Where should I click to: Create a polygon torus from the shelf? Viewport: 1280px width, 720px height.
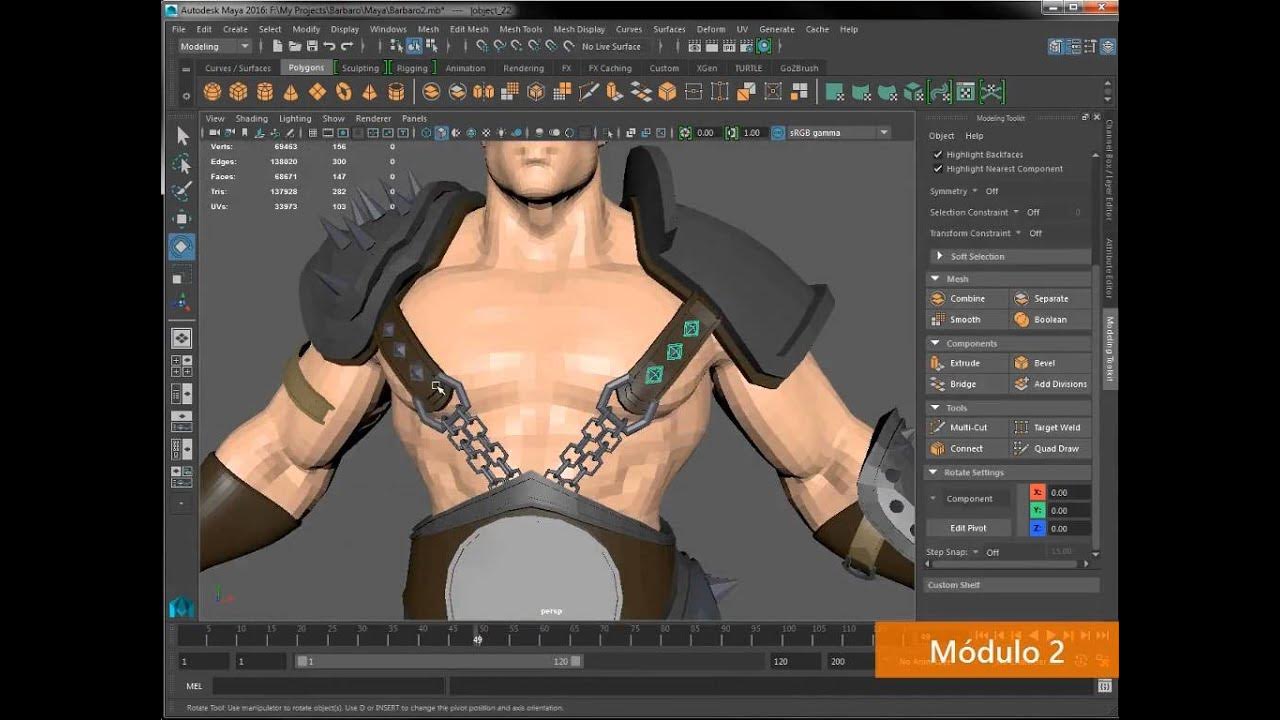[x=344, y=92]
